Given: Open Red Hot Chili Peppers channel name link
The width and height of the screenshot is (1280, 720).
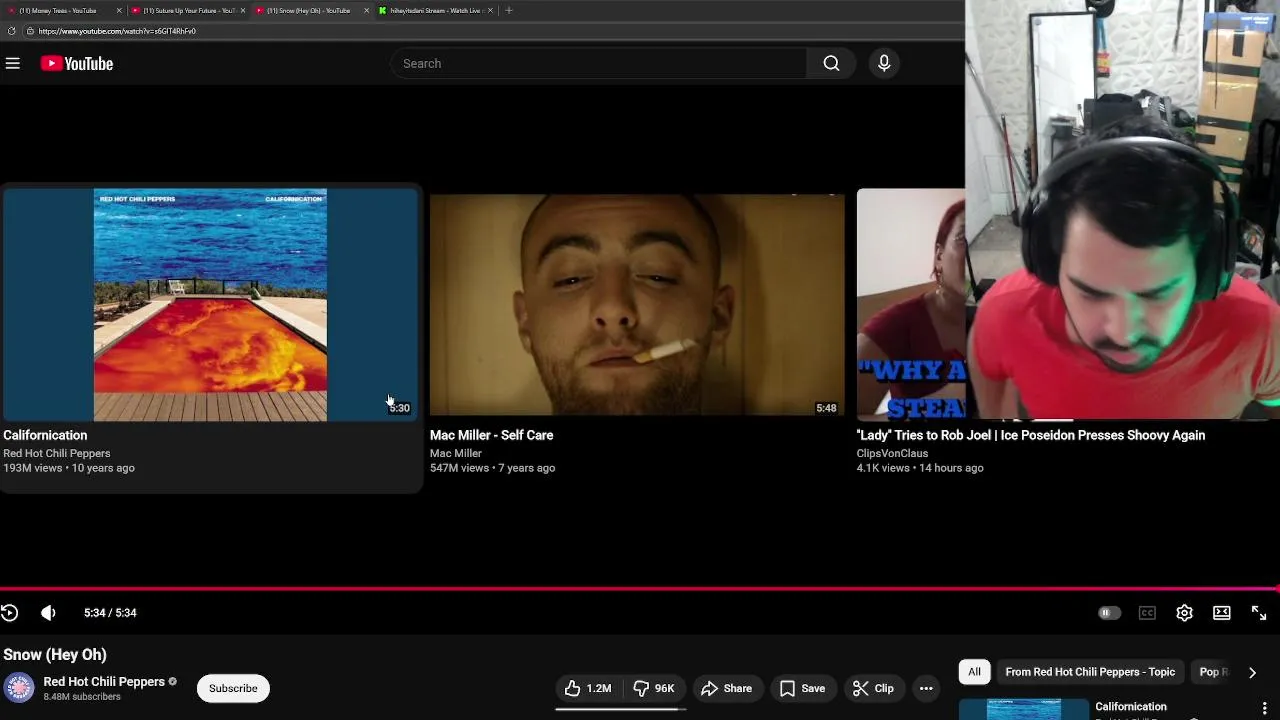Looking at the screenshot, I should 104,682.
